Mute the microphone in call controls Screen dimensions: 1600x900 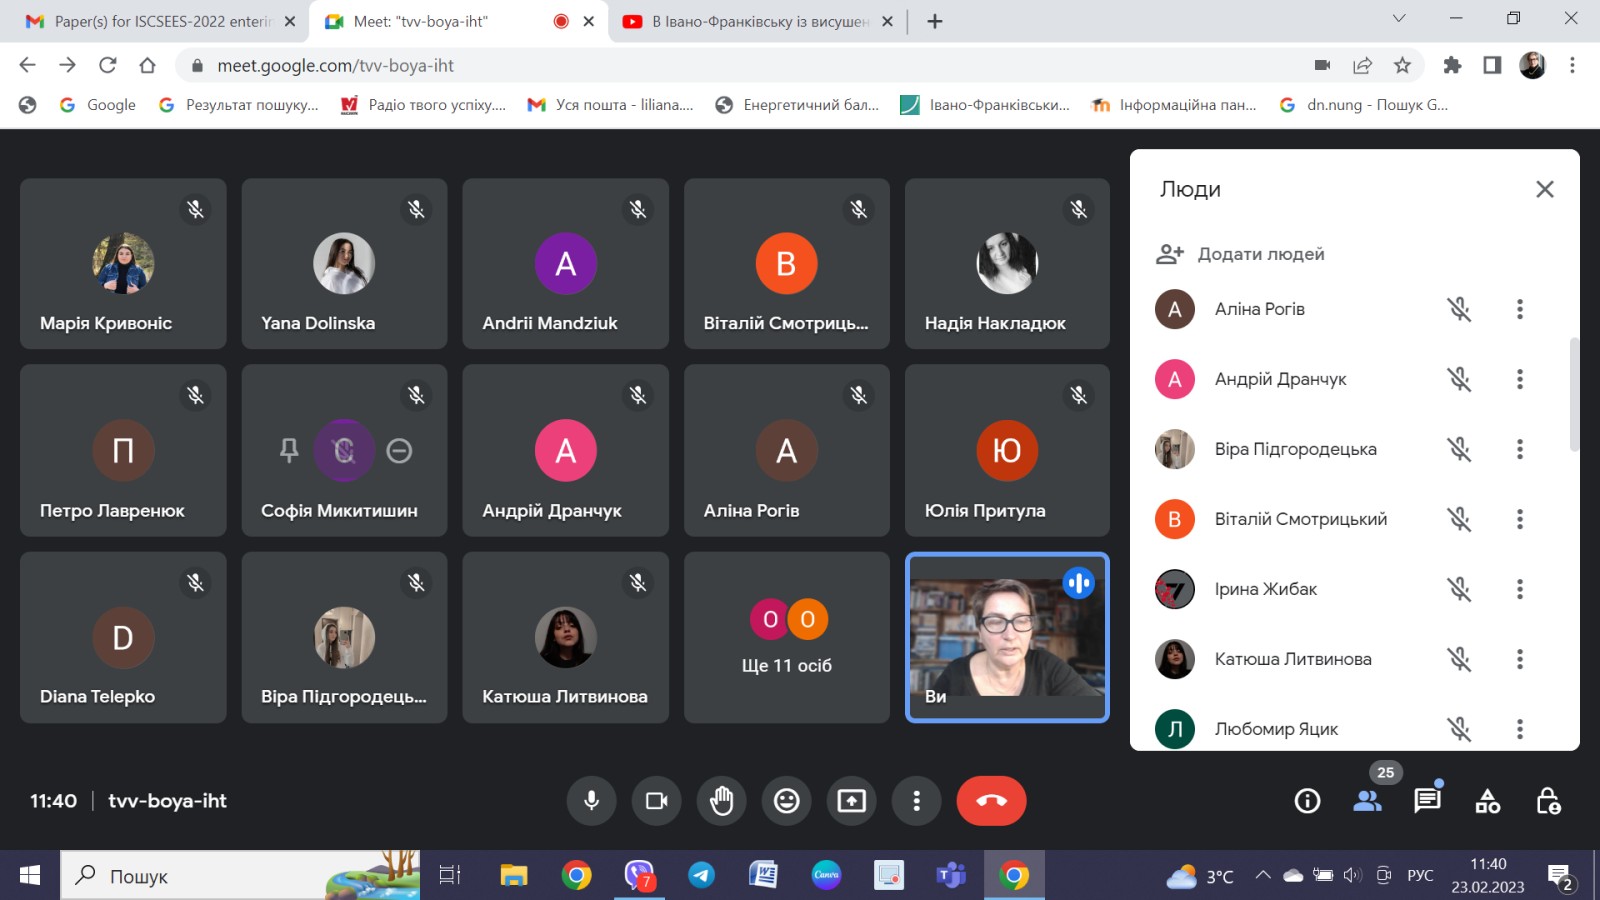[591, 800]
